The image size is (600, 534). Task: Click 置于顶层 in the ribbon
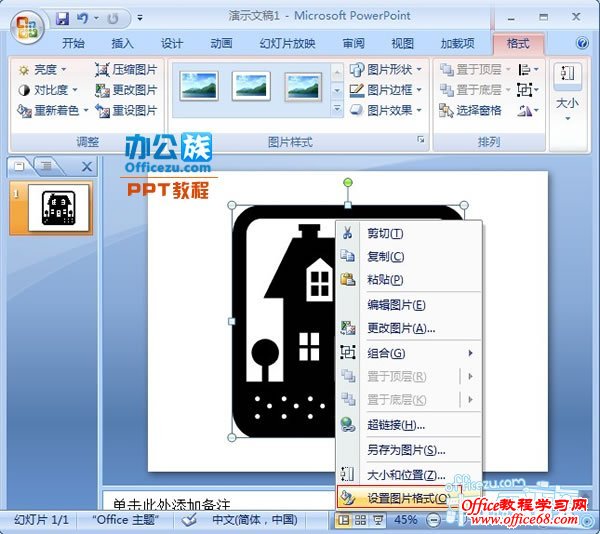pos(475,70)
